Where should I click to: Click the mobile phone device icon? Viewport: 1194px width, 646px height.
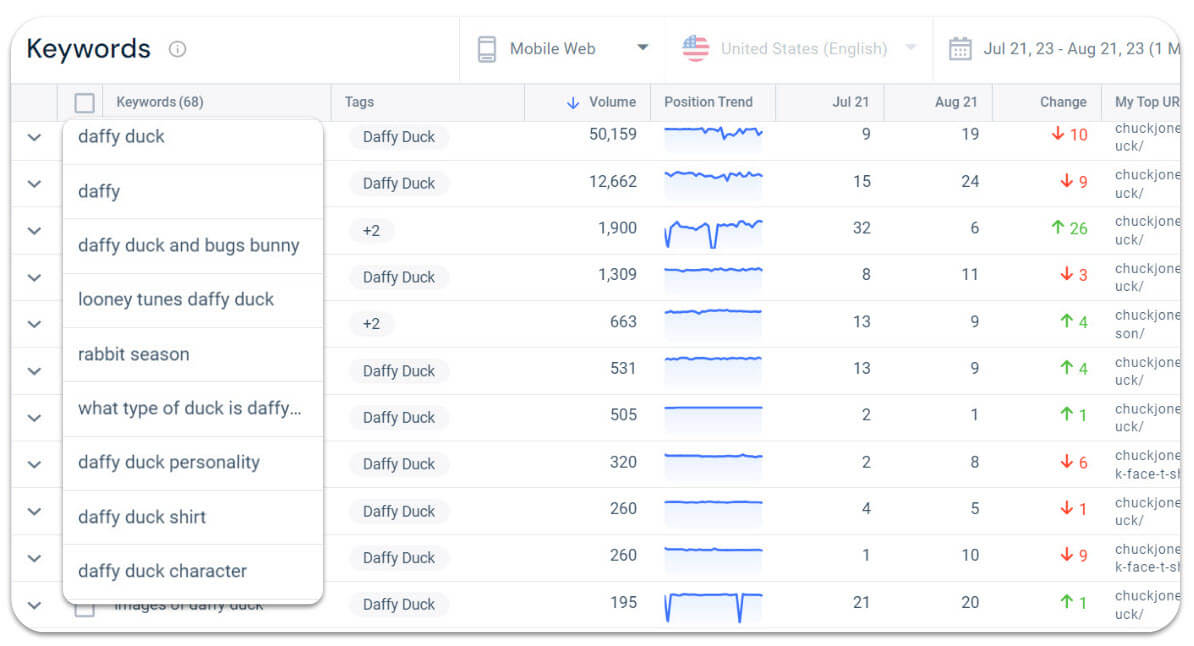(487, 49)
